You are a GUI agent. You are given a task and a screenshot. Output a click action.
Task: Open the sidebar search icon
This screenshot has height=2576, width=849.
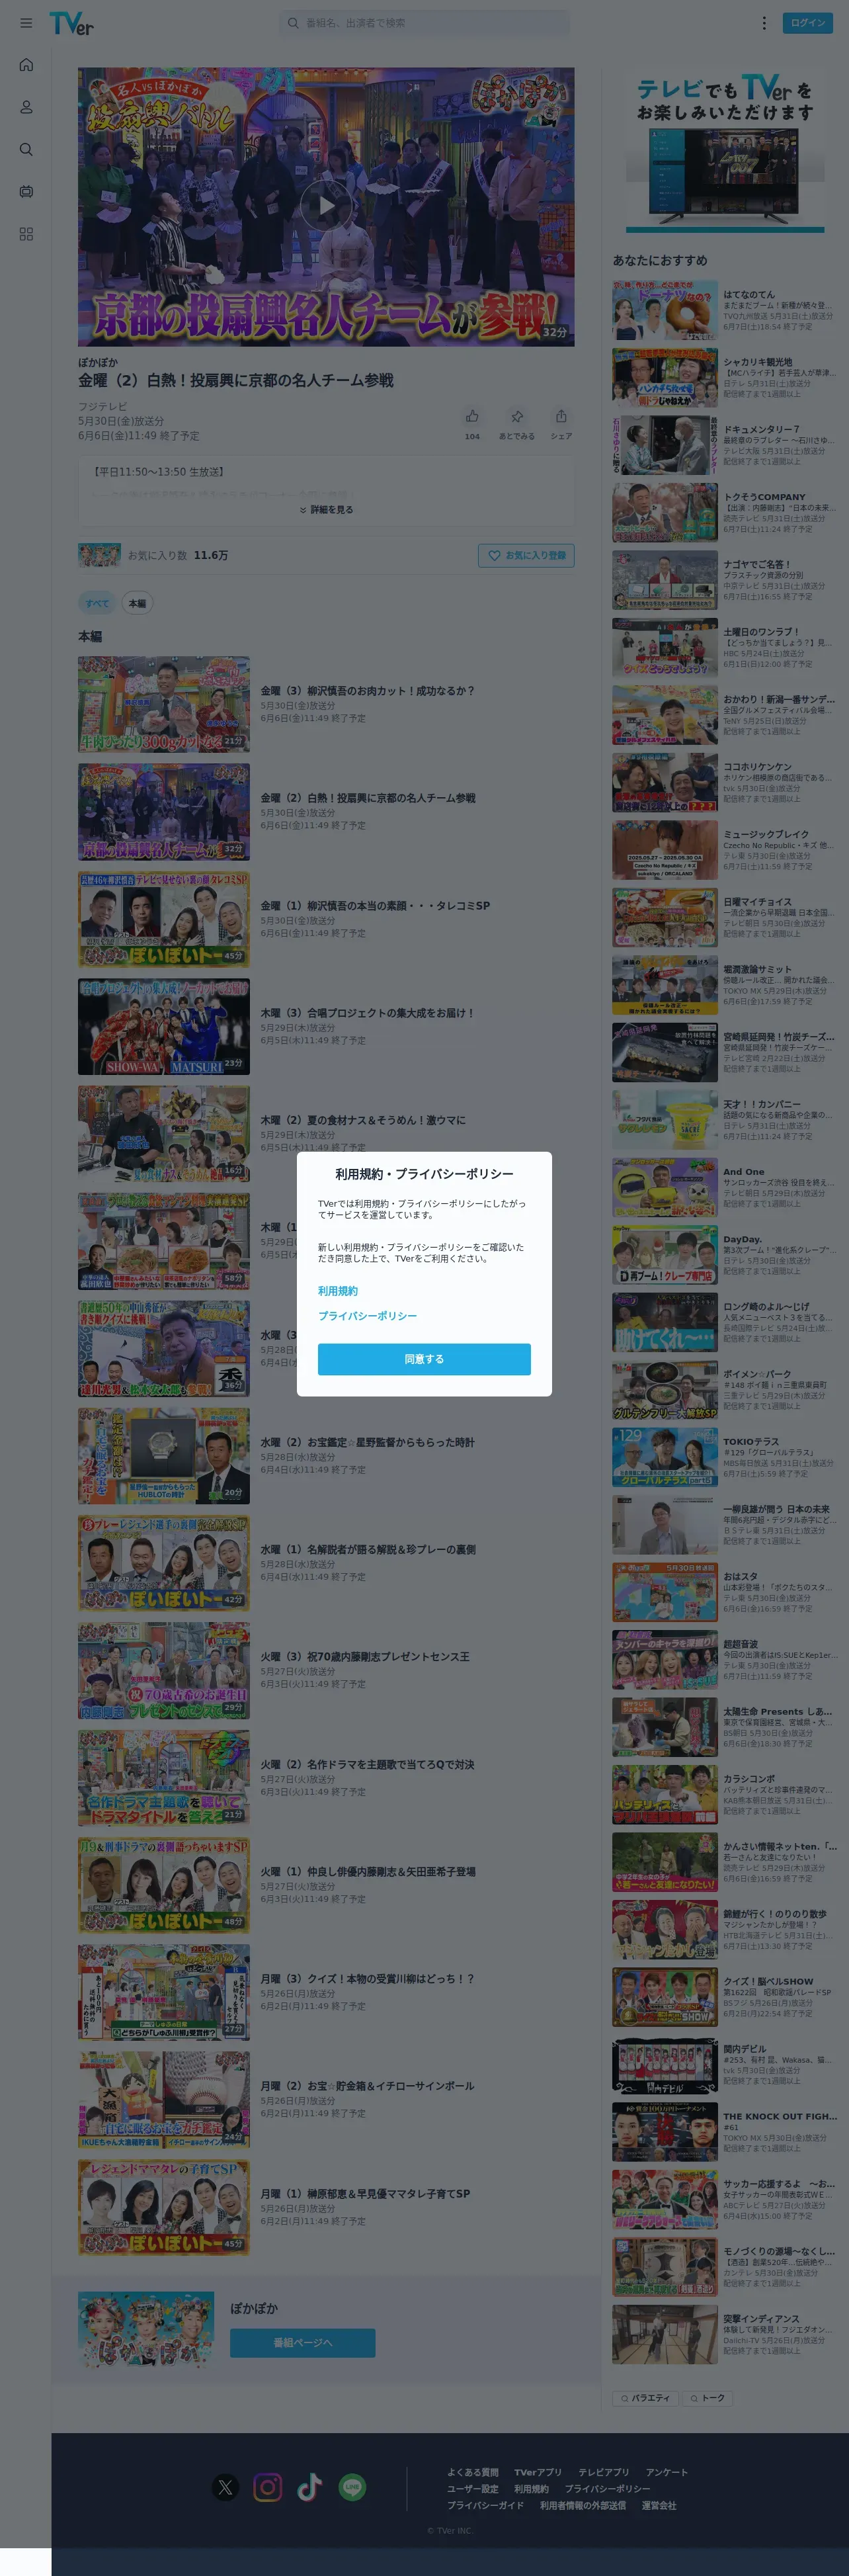26,149
